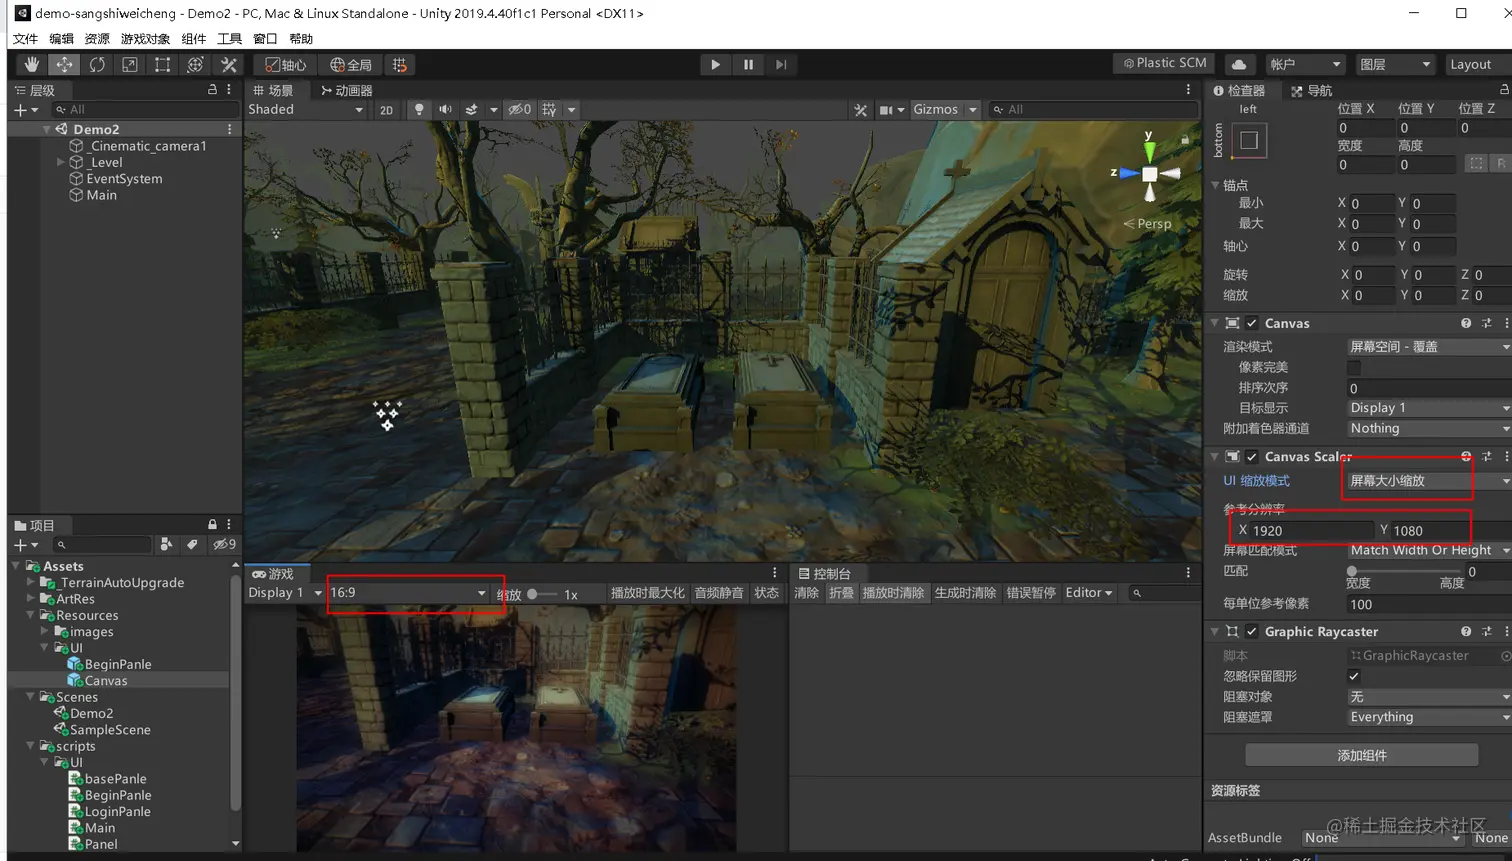Toggle scene audio speaker icon
The image size is (1512, 861).
click(x=445, y=110)
